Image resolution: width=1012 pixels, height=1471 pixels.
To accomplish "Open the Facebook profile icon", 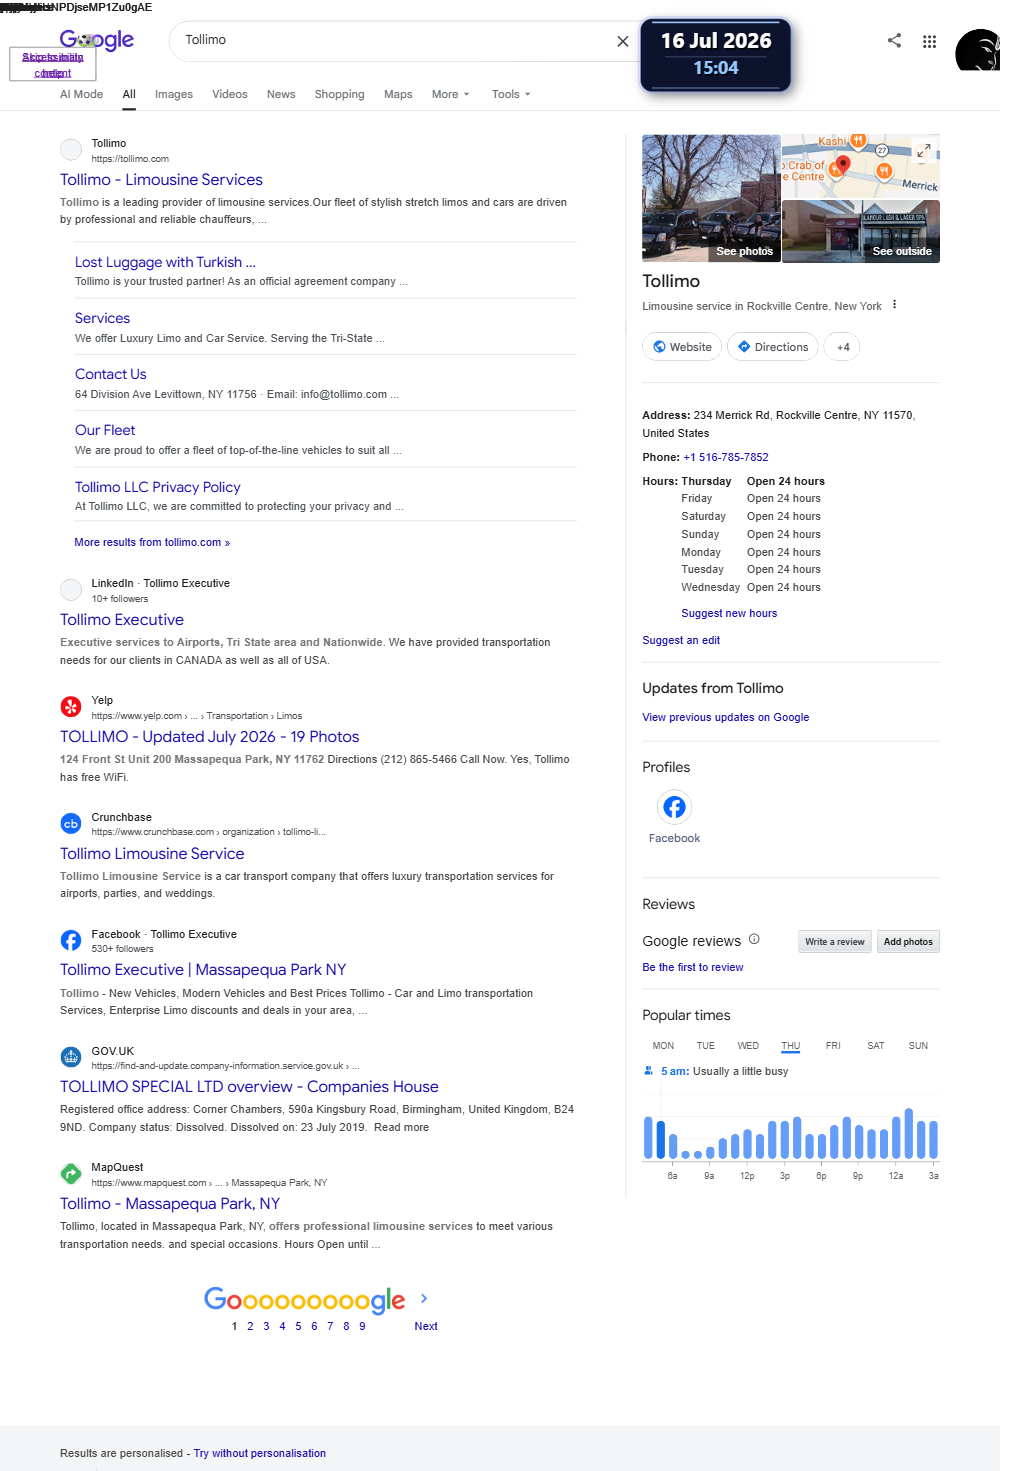I will pos(674,807).
